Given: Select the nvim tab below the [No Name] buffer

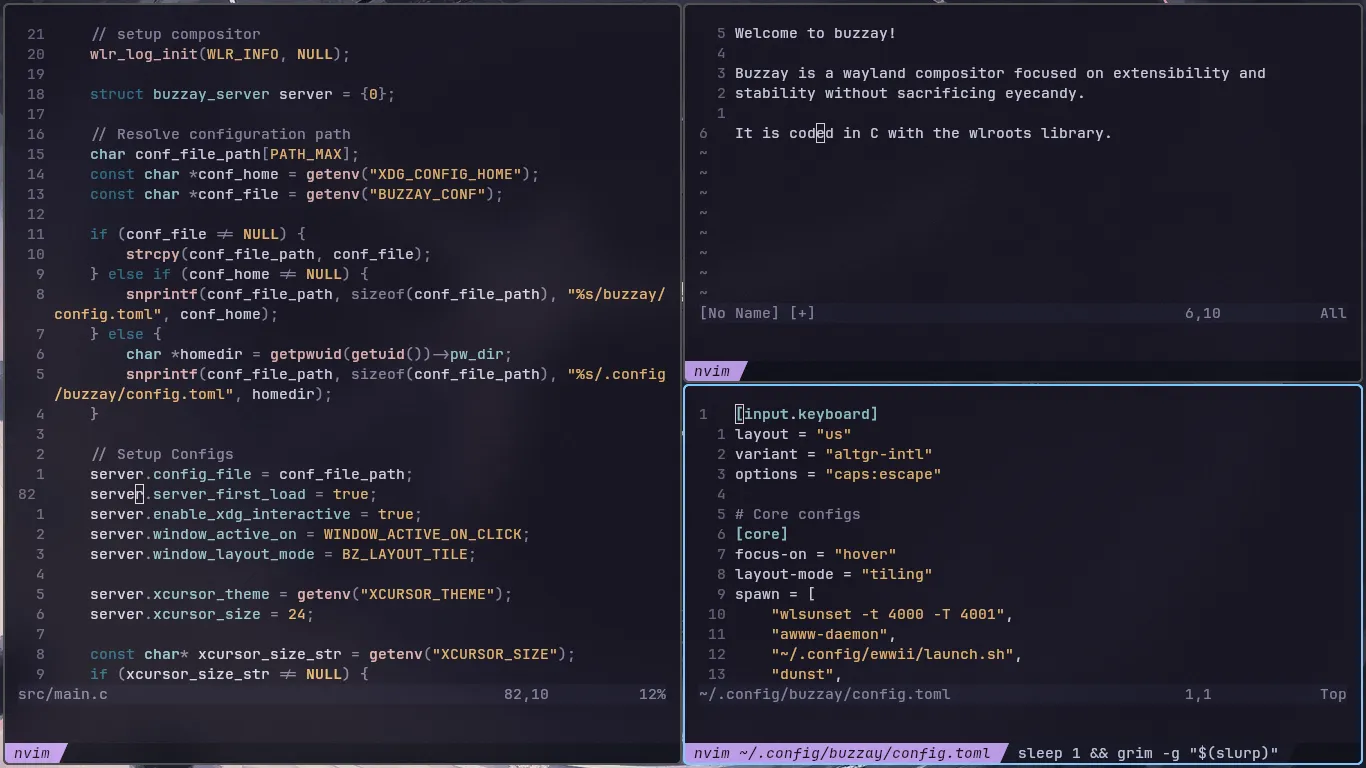Looking at the screenshot, I should [712, 371].
